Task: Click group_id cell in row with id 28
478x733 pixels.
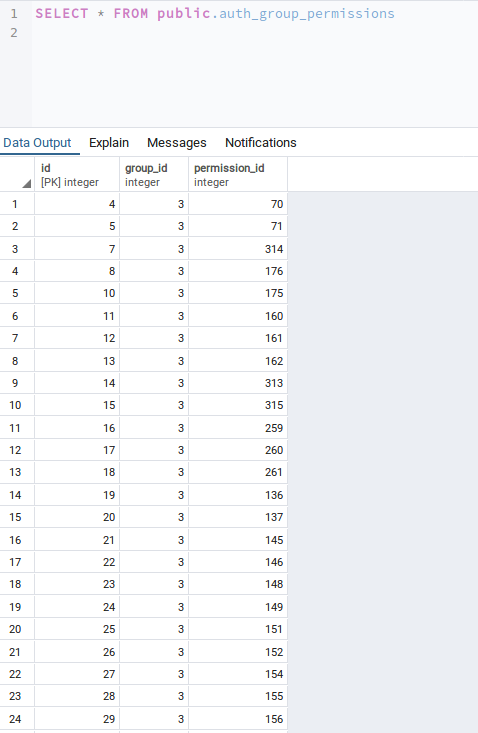Action: tap(154, 697)
